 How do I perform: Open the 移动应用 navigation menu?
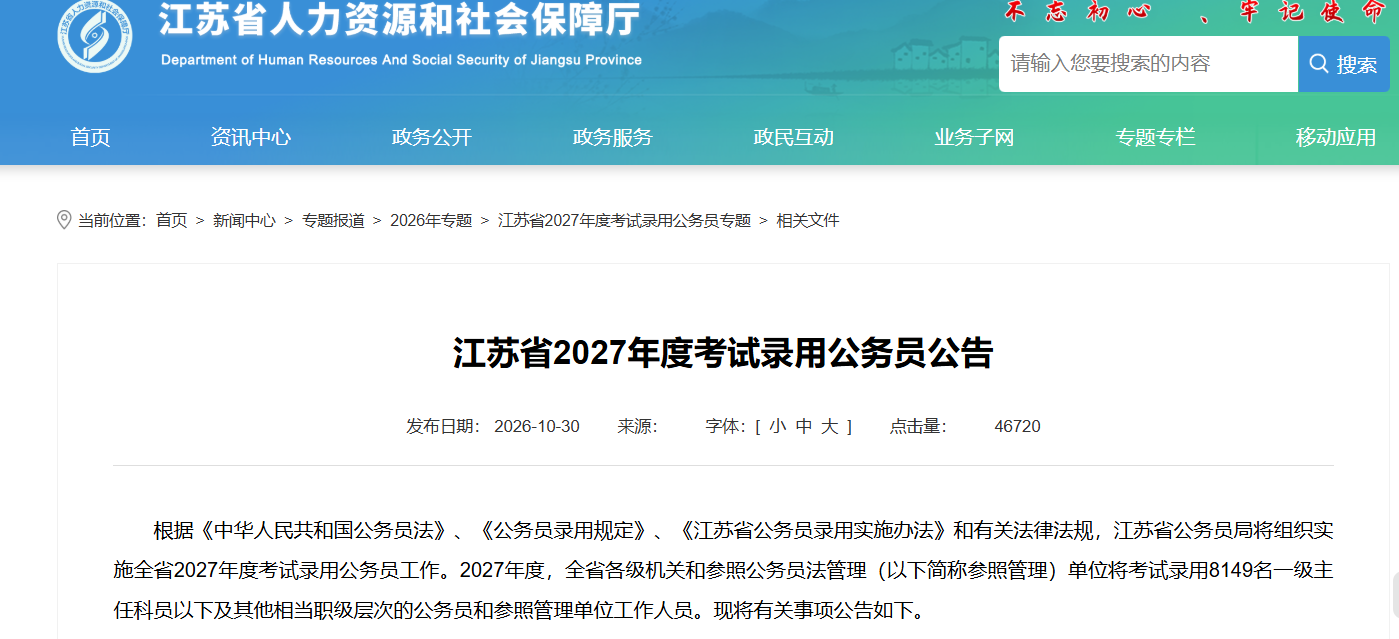[1337, 138]
